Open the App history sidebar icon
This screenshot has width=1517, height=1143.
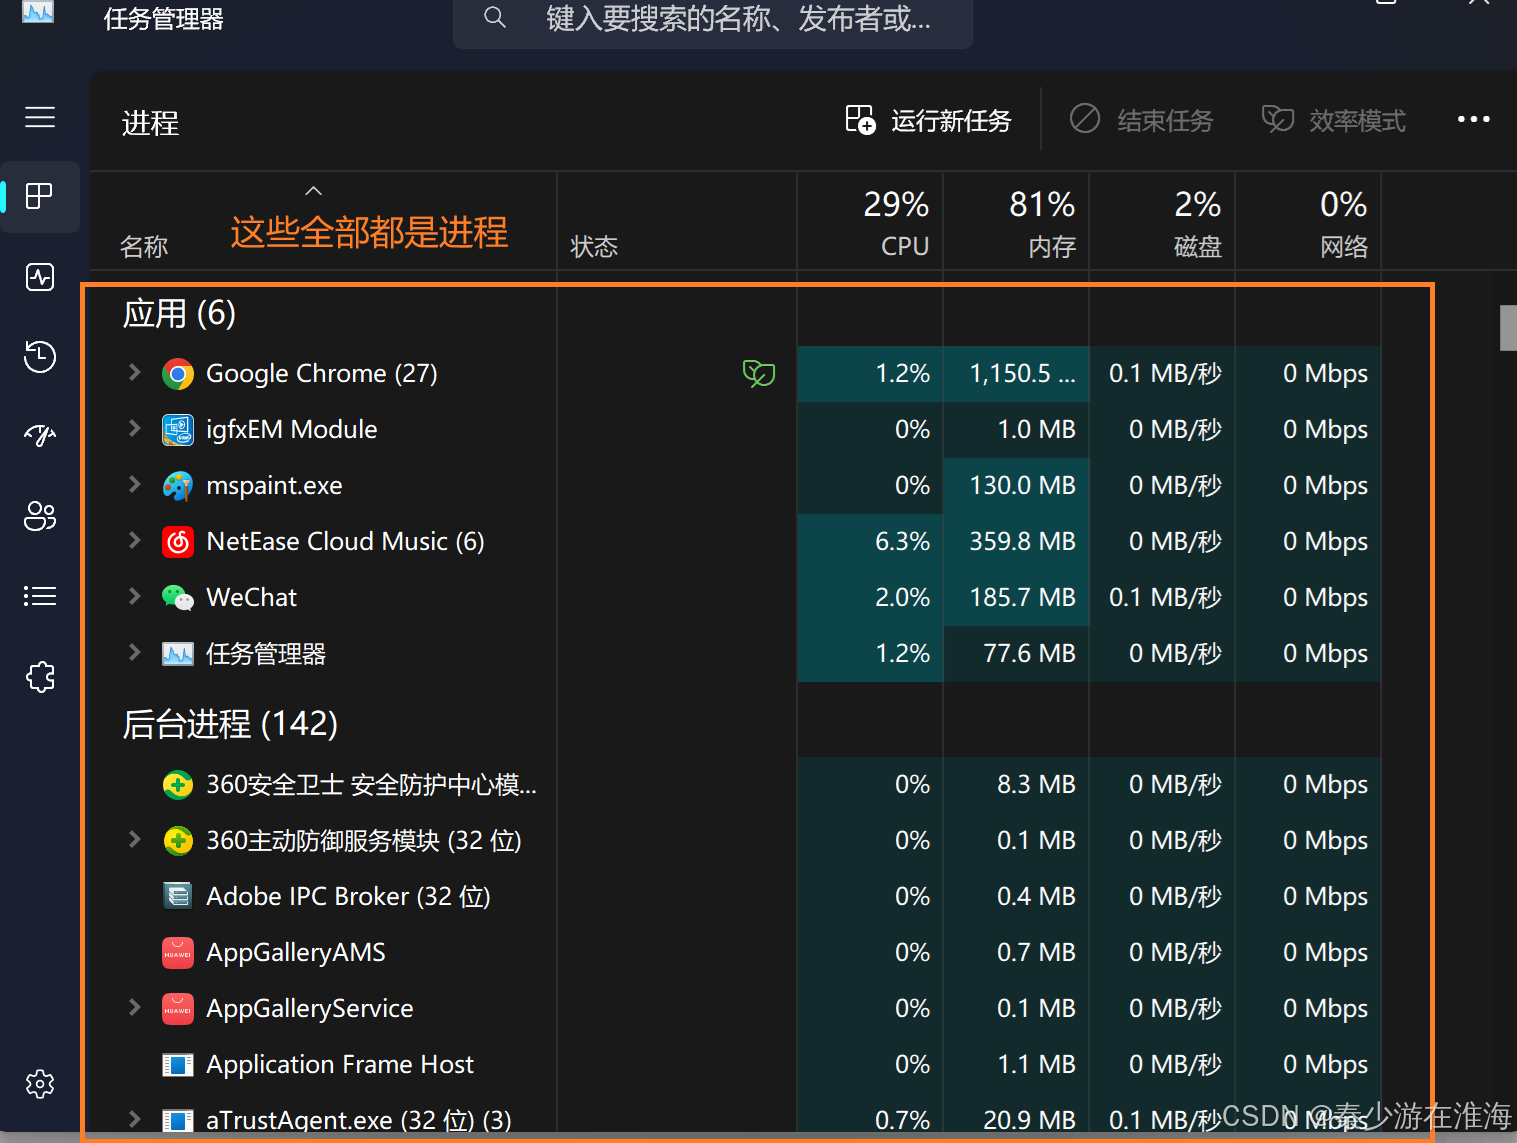coord(40,357)
